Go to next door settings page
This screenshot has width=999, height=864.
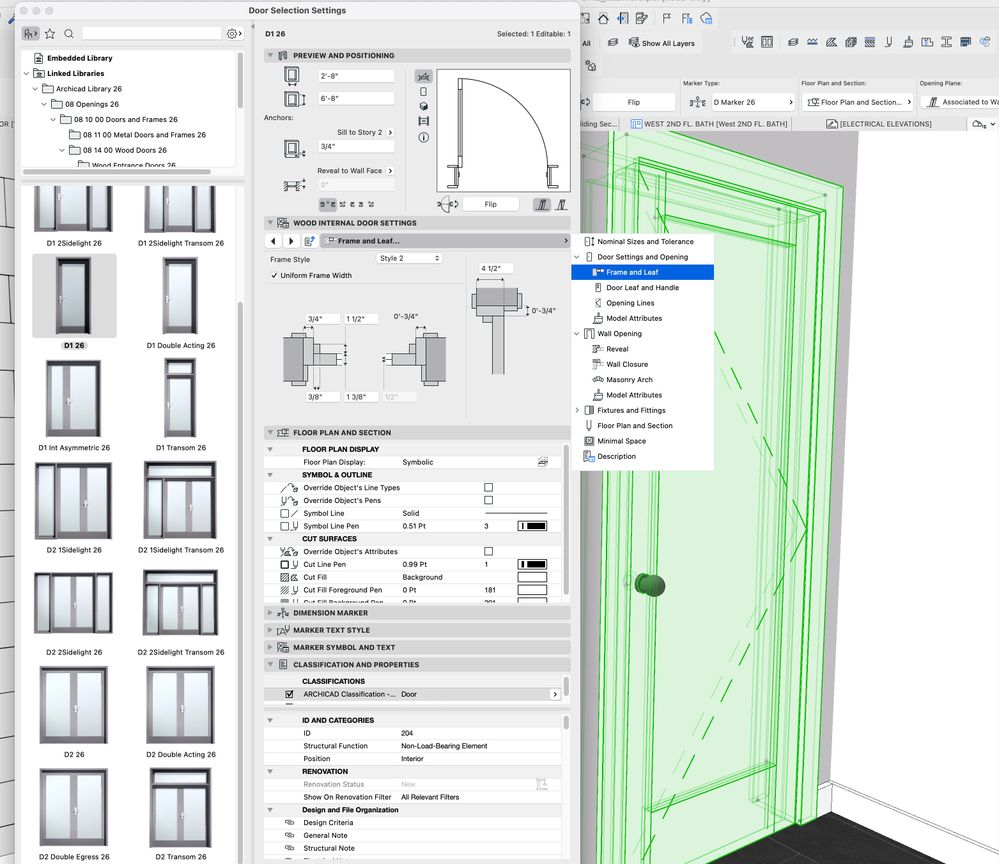pos(291,241)
